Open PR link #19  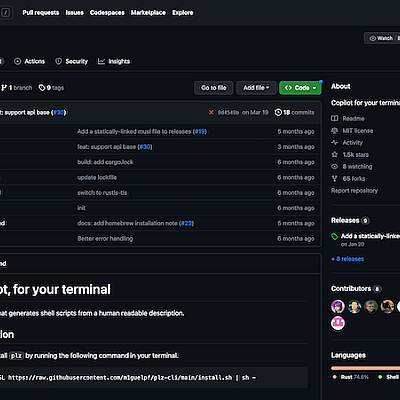pos(200,132)
